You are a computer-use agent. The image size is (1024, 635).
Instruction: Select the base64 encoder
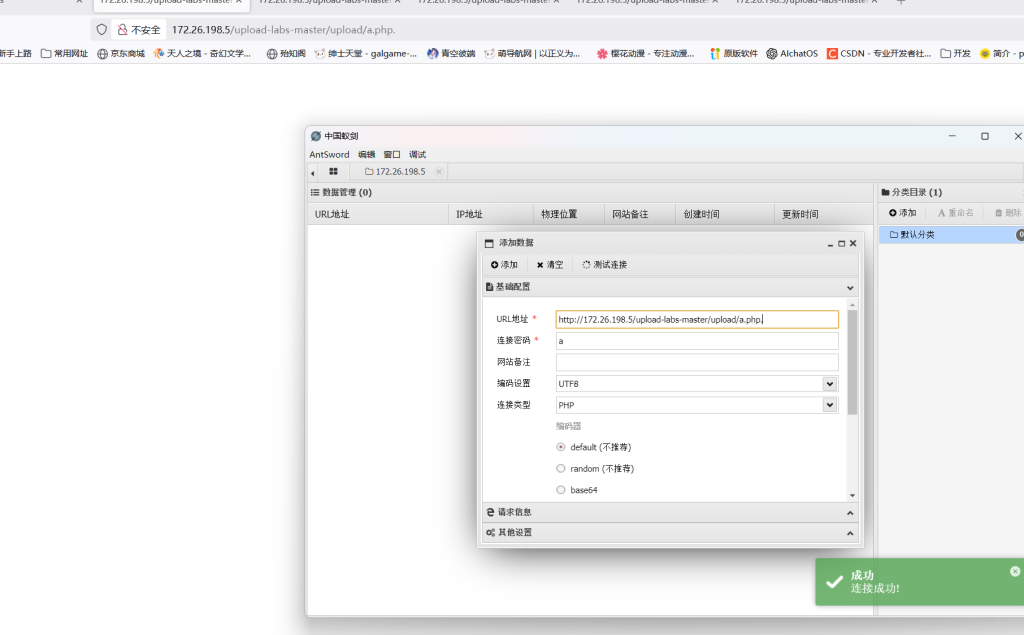[x=561, y=490]
